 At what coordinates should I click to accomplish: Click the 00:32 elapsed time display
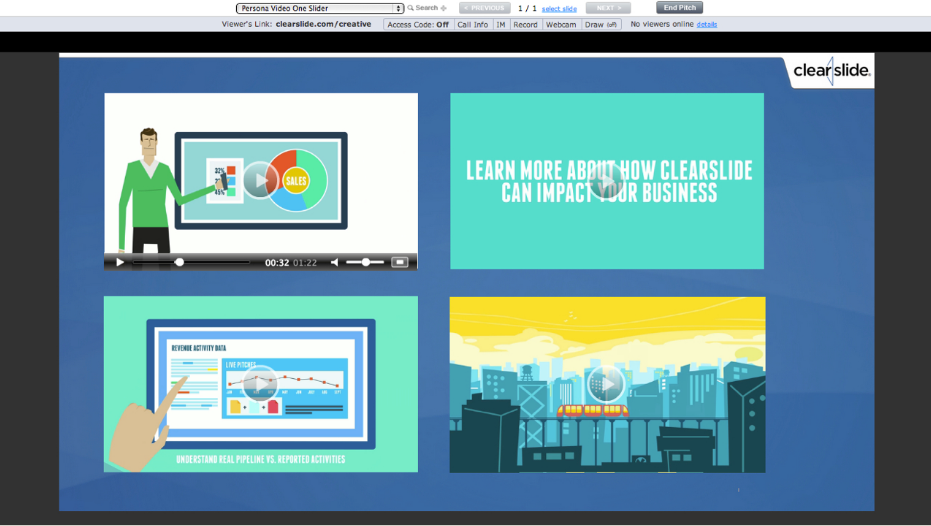pyautogui.click(x=277, y=262)
